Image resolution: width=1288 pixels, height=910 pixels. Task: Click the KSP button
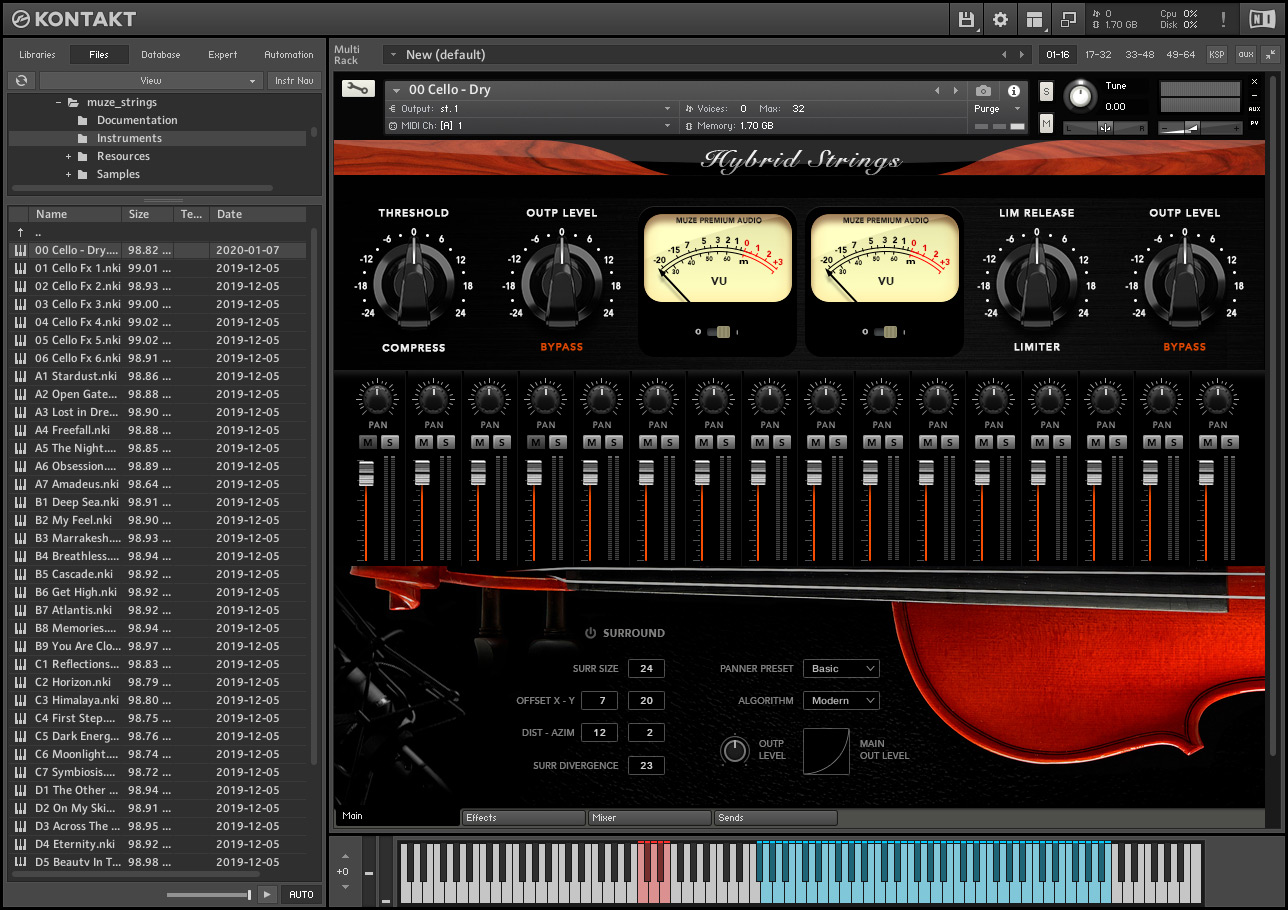(1217, 55)
